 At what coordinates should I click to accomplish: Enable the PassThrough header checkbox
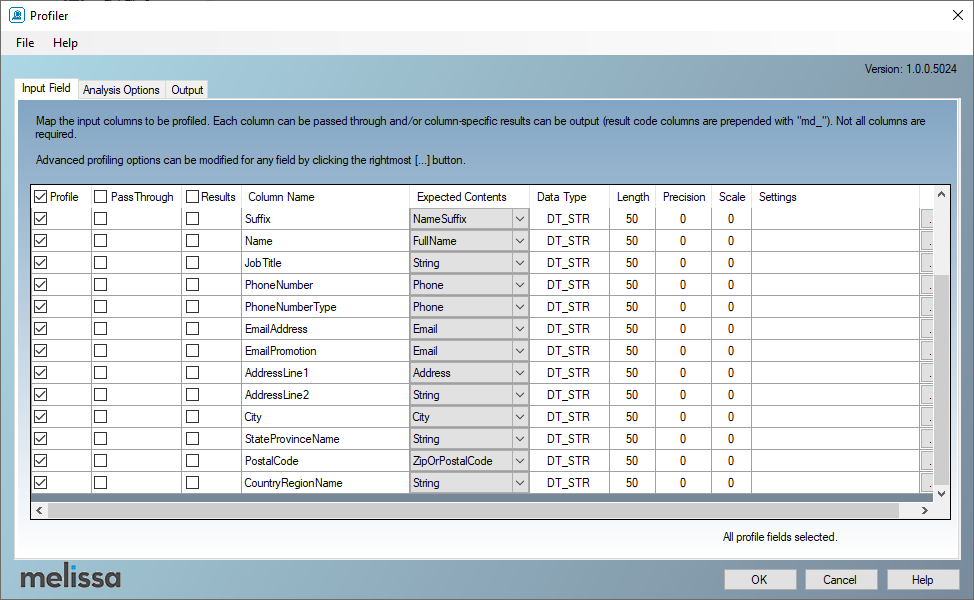click(101, 197)
